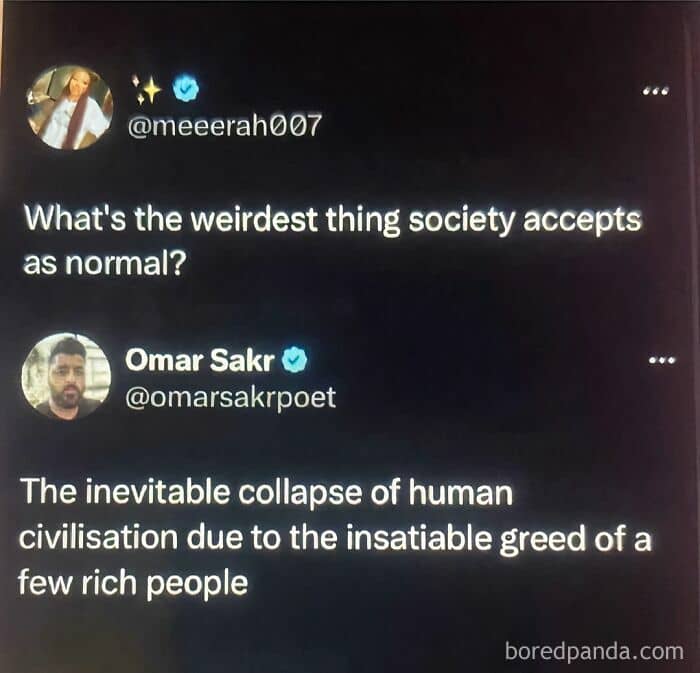Click the verified badge beside Omar Sakr
The height and width of the screenshot is (673, 700).
294,360
